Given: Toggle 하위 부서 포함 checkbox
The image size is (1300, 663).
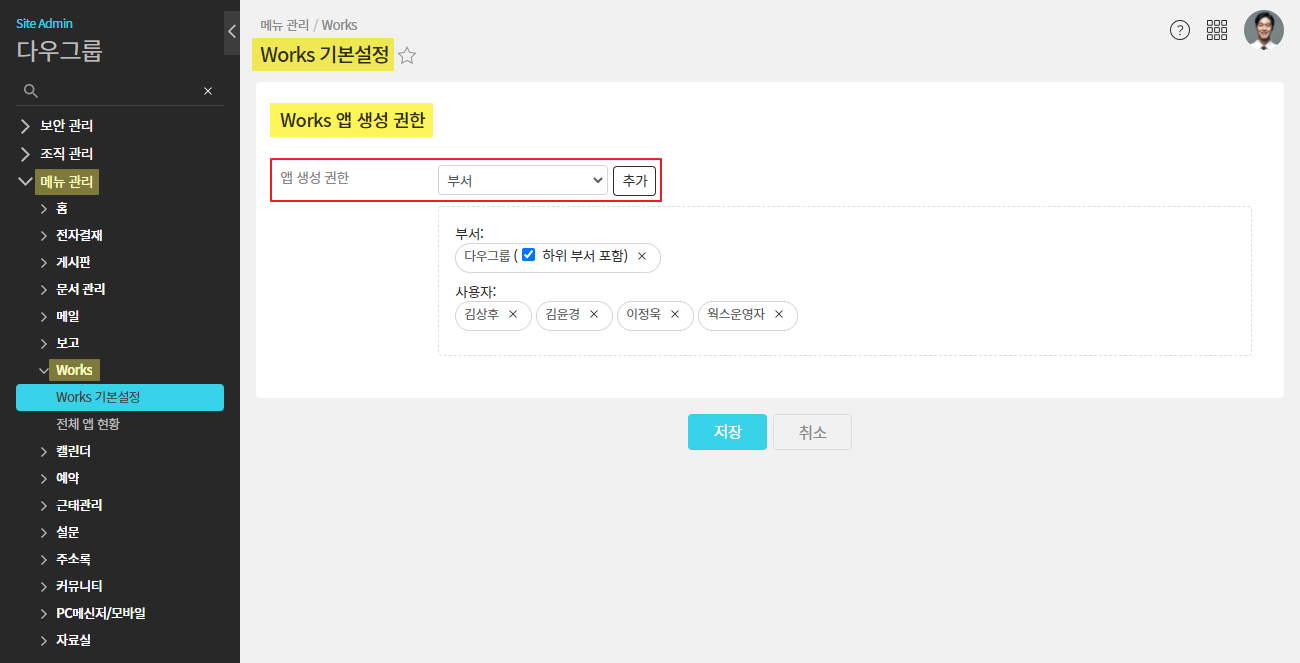Looking at the screenshot, I should [x=529, y=255].
